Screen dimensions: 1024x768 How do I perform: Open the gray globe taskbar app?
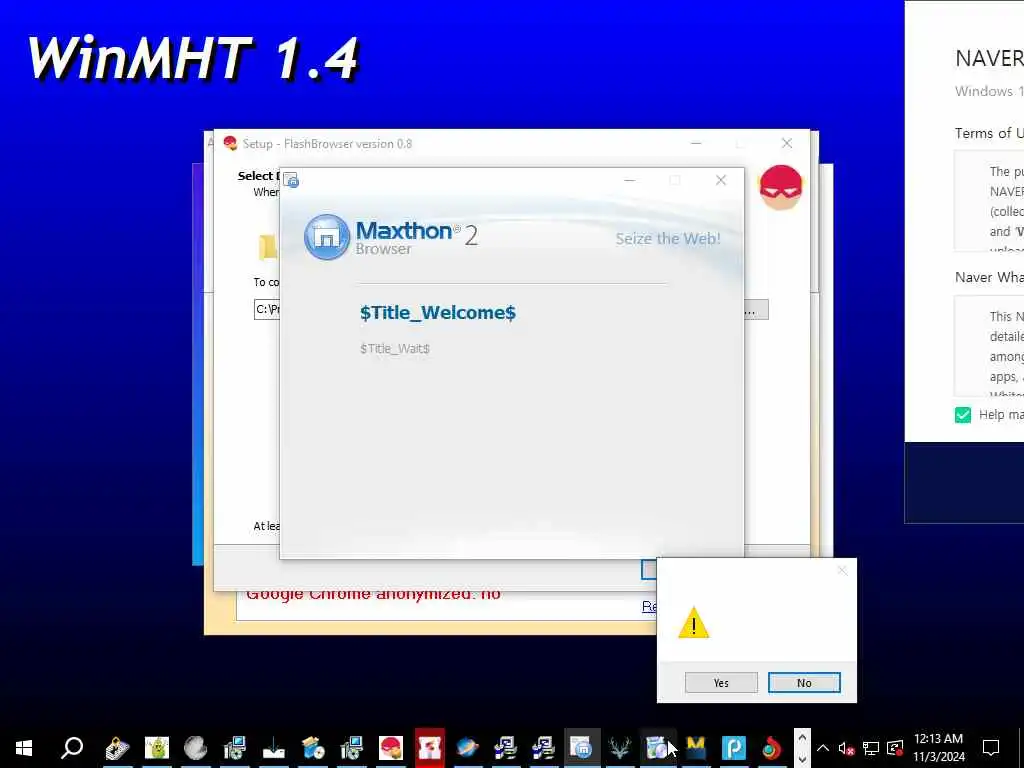tap(195, 747)
